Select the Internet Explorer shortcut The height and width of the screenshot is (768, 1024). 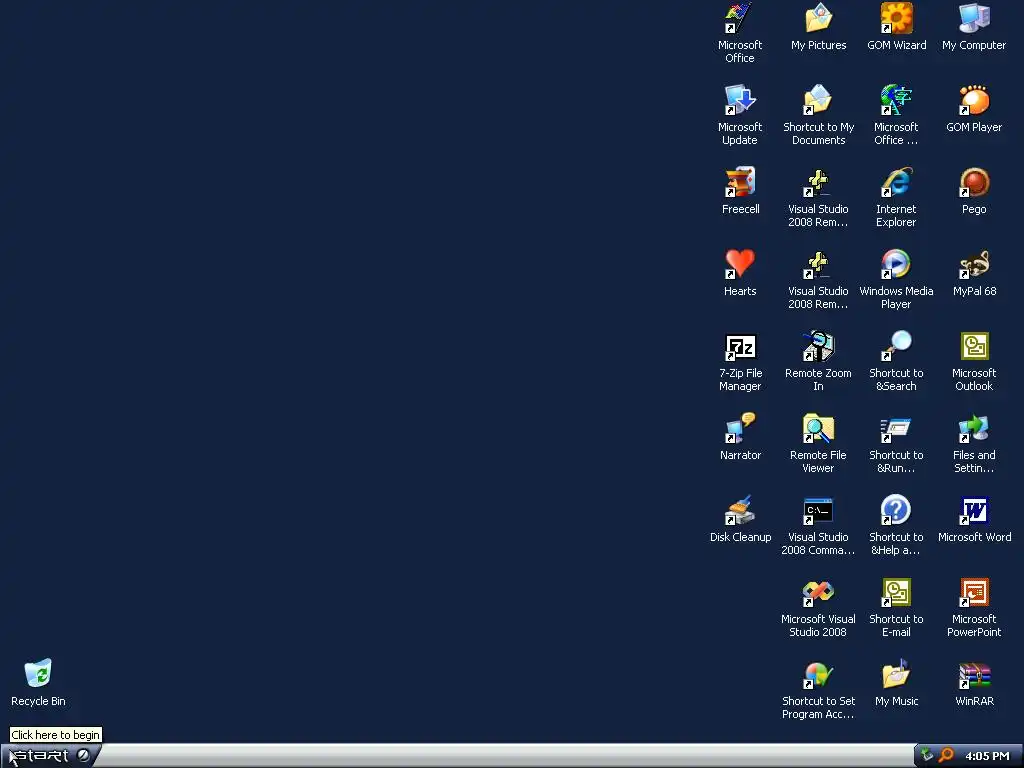(896, 182)
